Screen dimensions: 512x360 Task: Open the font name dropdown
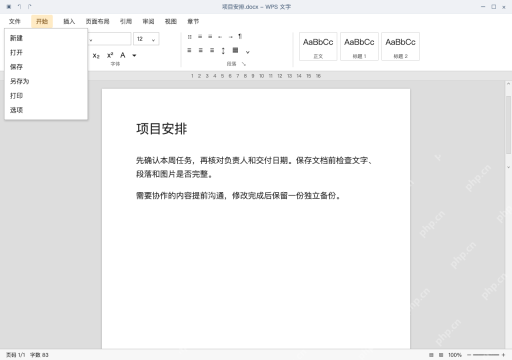coord(109,39)
